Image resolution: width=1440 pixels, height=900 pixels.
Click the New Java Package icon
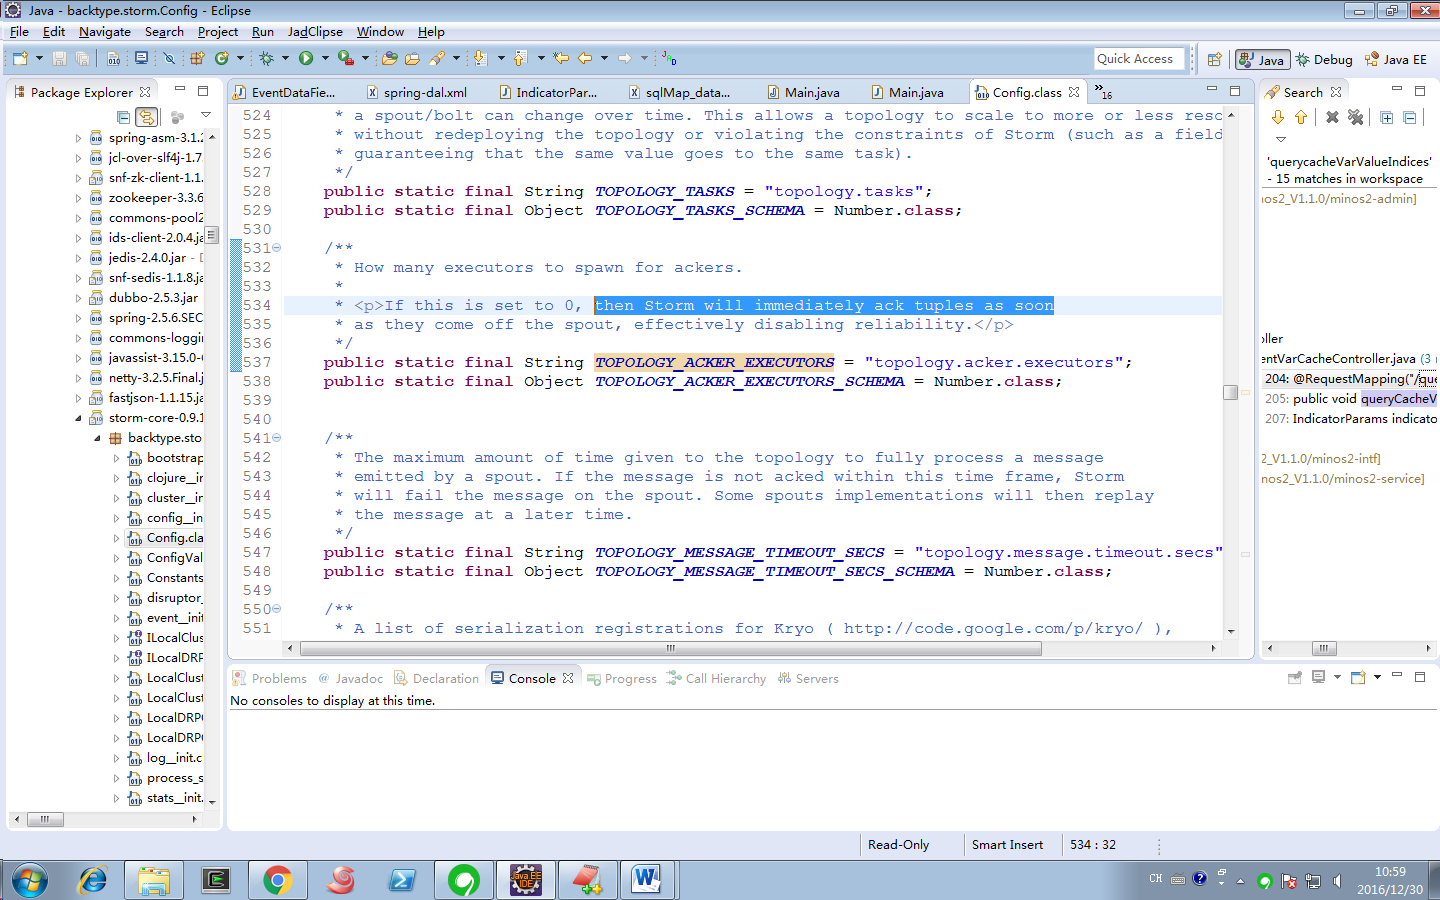[197, 59]
